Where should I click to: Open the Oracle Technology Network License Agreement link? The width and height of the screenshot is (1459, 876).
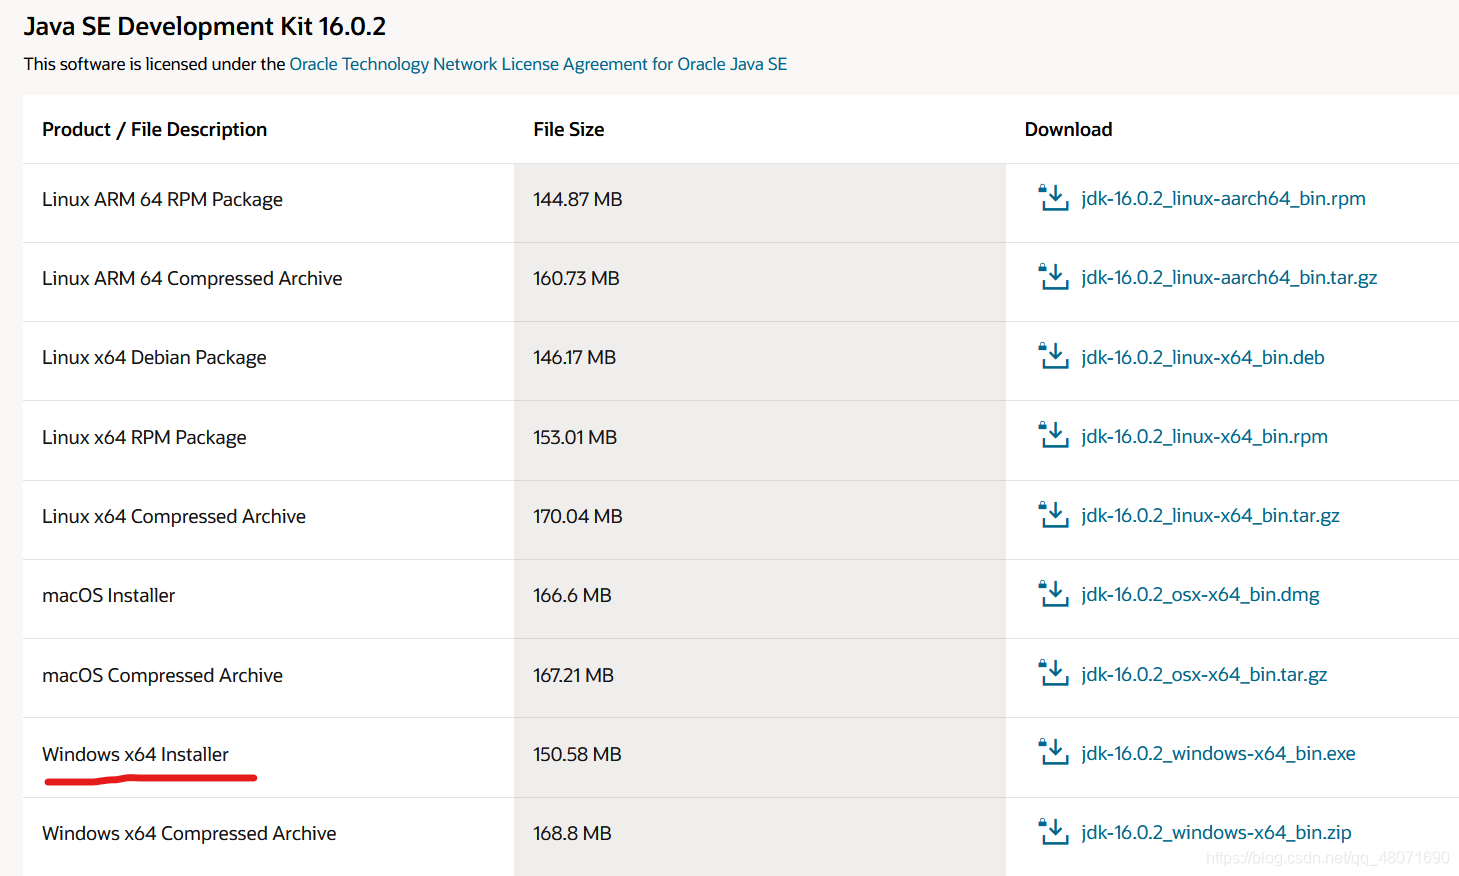coord(538,64)
